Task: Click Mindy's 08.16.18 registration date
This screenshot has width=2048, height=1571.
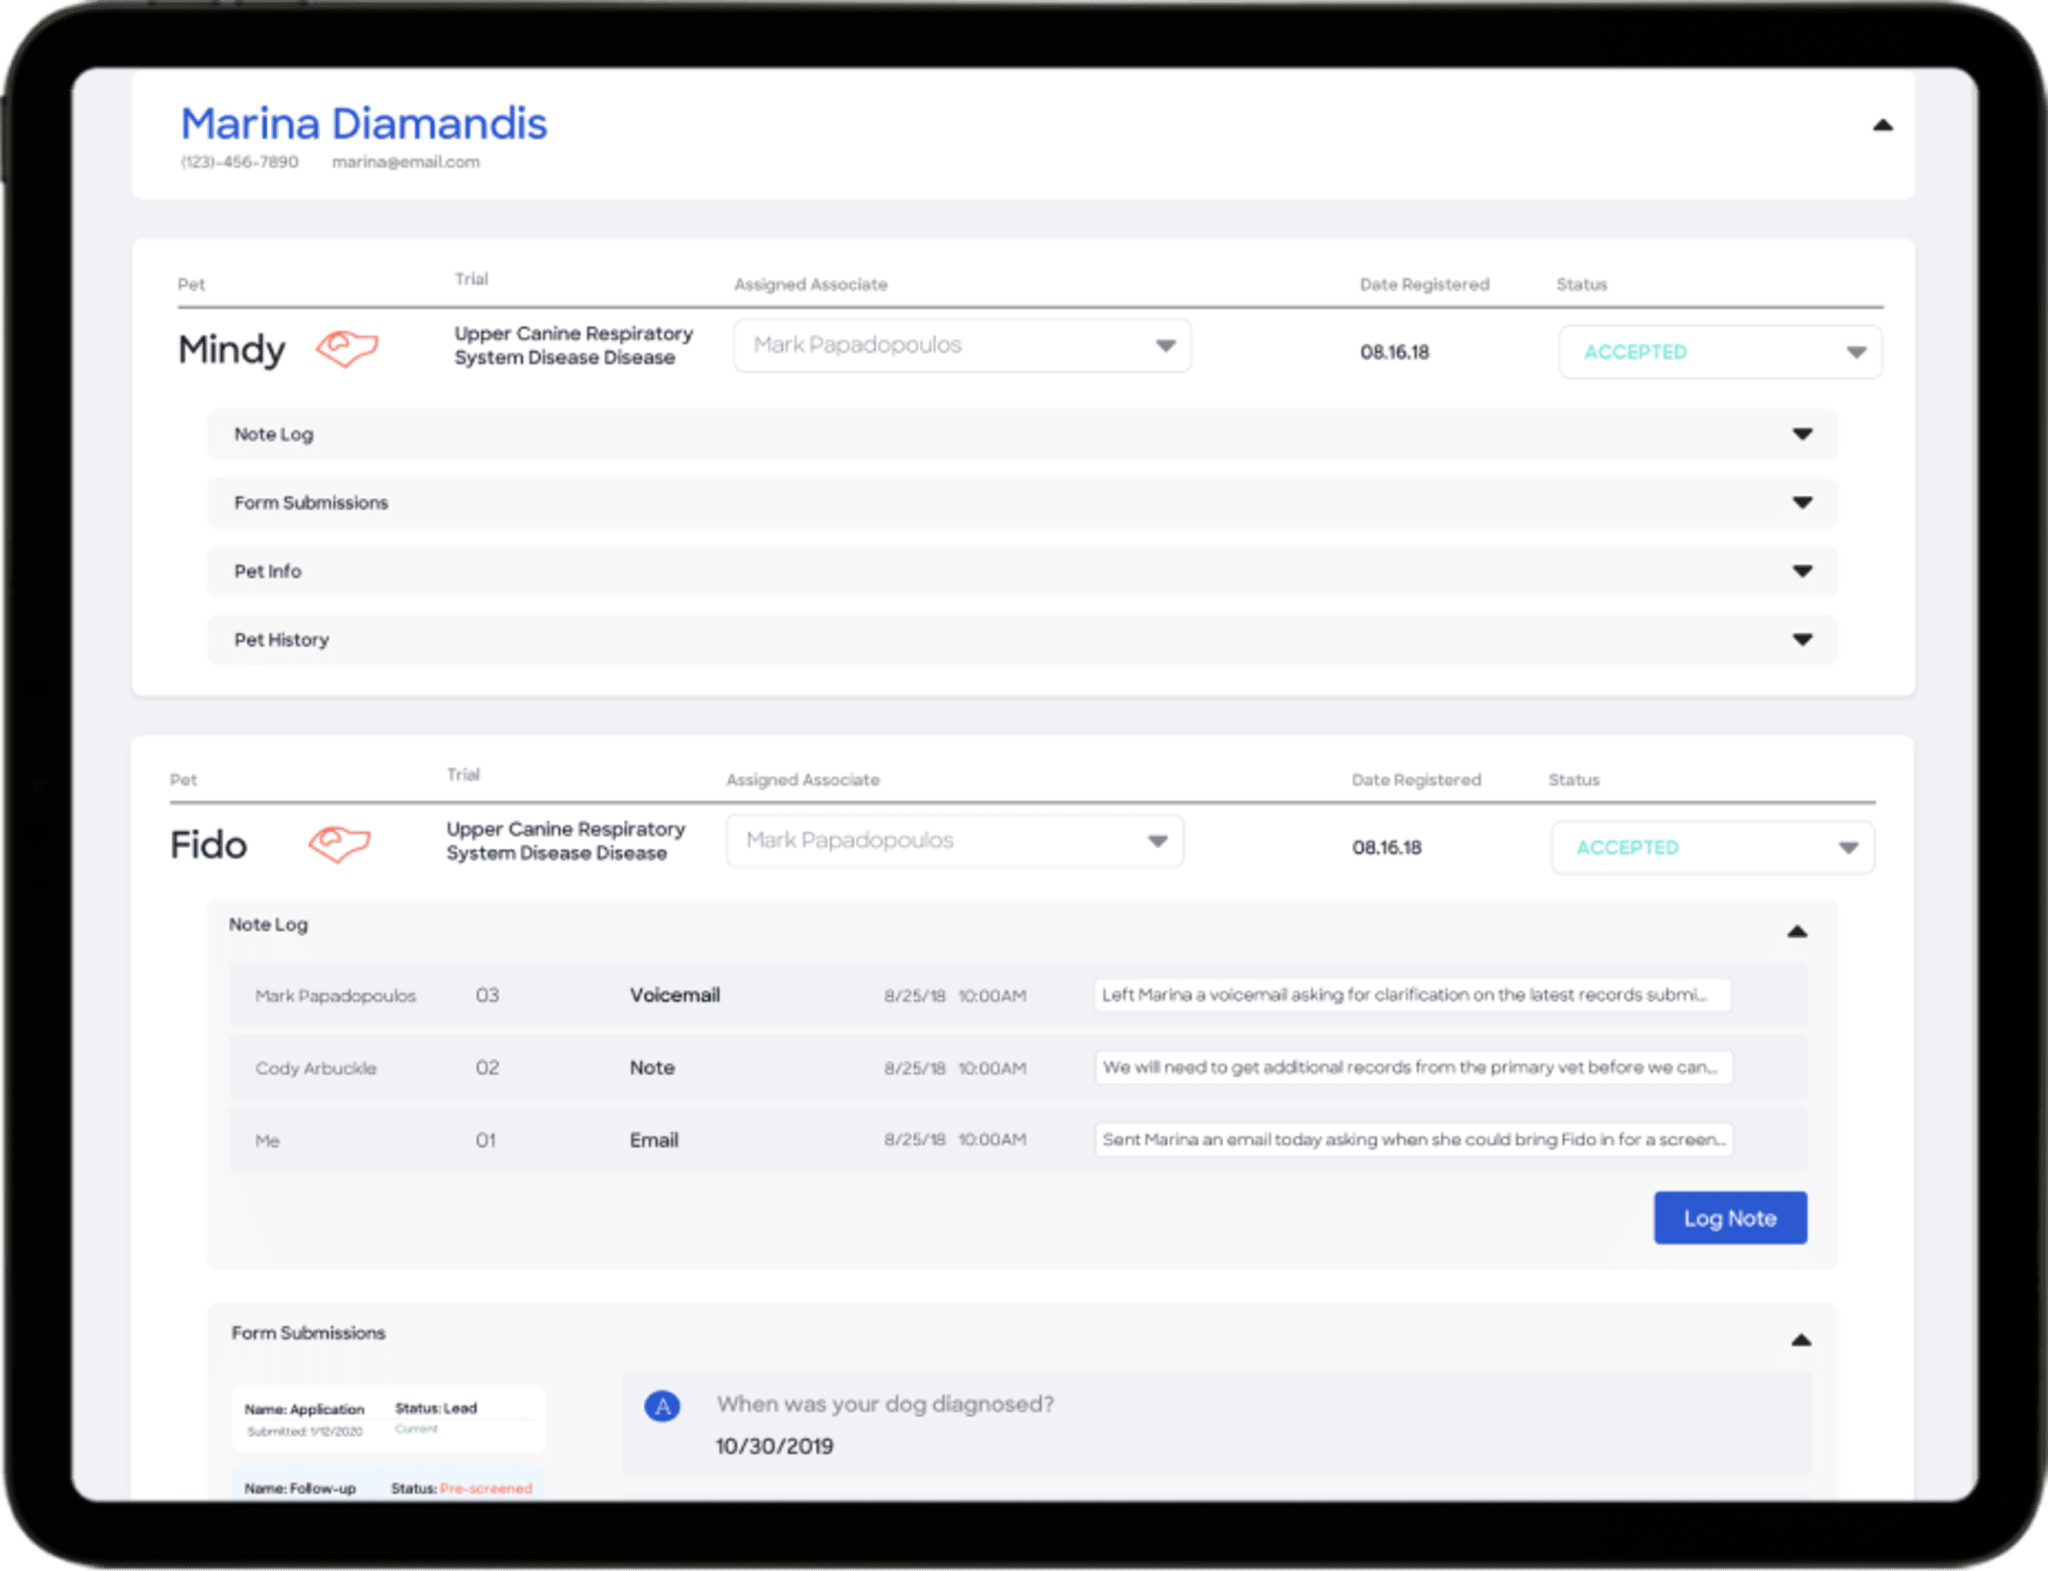Action: (x=1394, y=352)
